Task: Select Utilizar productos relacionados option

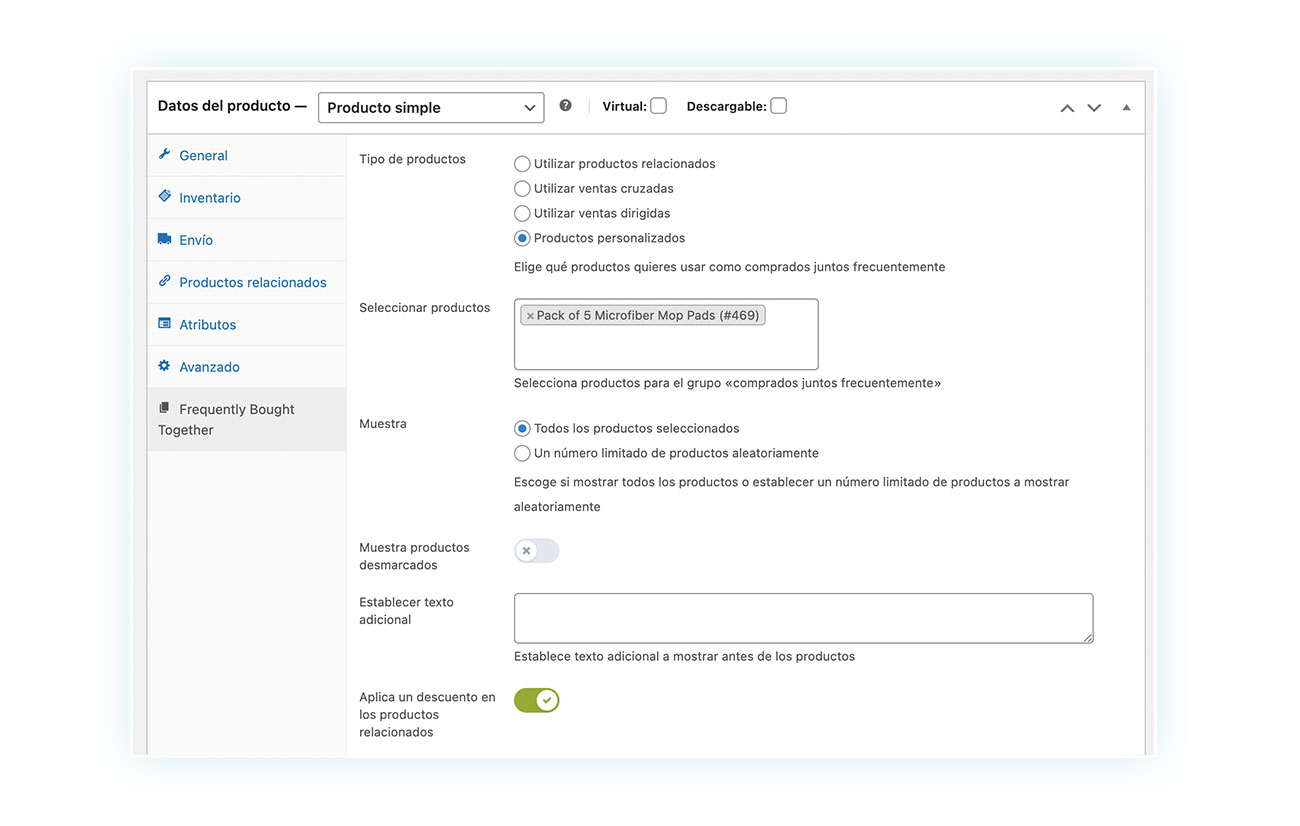Action: (x=522, y=163)
